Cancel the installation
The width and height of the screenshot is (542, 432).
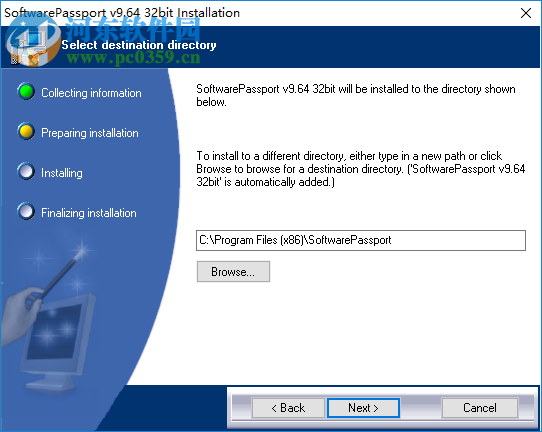click(x=479, y=408)
